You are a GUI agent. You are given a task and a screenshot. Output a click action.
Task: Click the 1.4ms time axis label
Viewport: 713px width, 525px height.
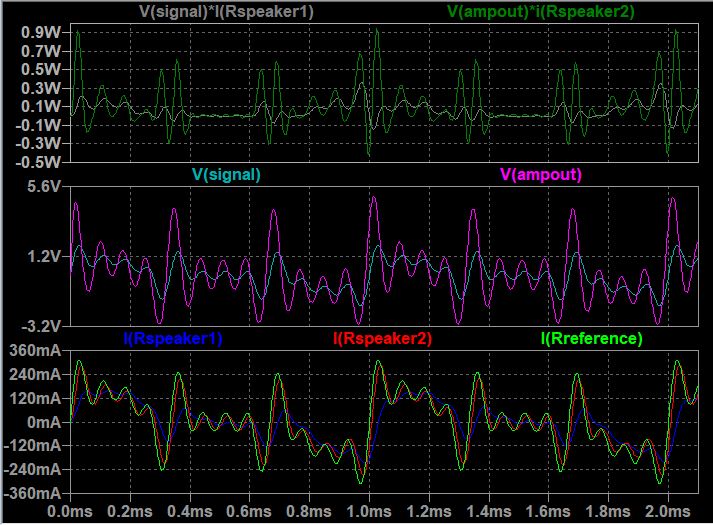coord(489,511)
